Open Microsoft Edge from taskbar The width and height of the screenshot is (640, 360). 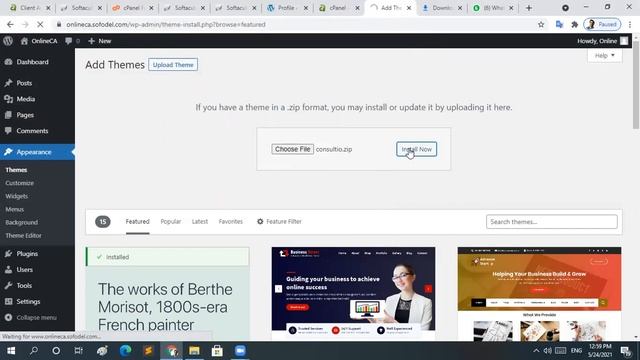[125, 351]
